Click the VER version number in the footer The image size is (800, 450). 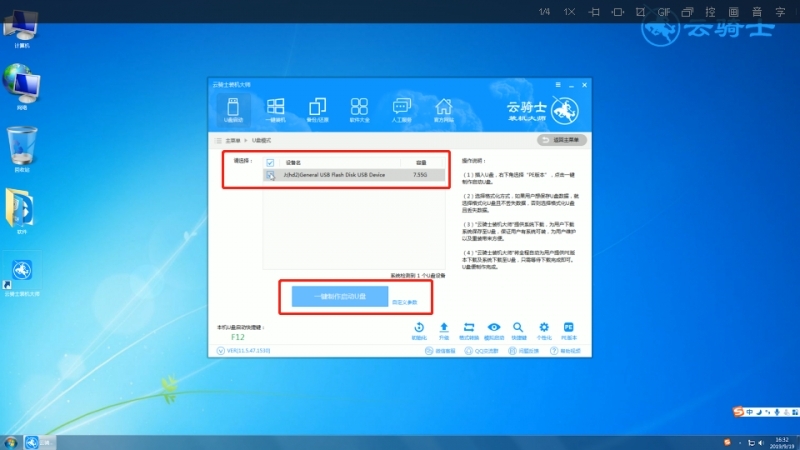pos(248,351)
